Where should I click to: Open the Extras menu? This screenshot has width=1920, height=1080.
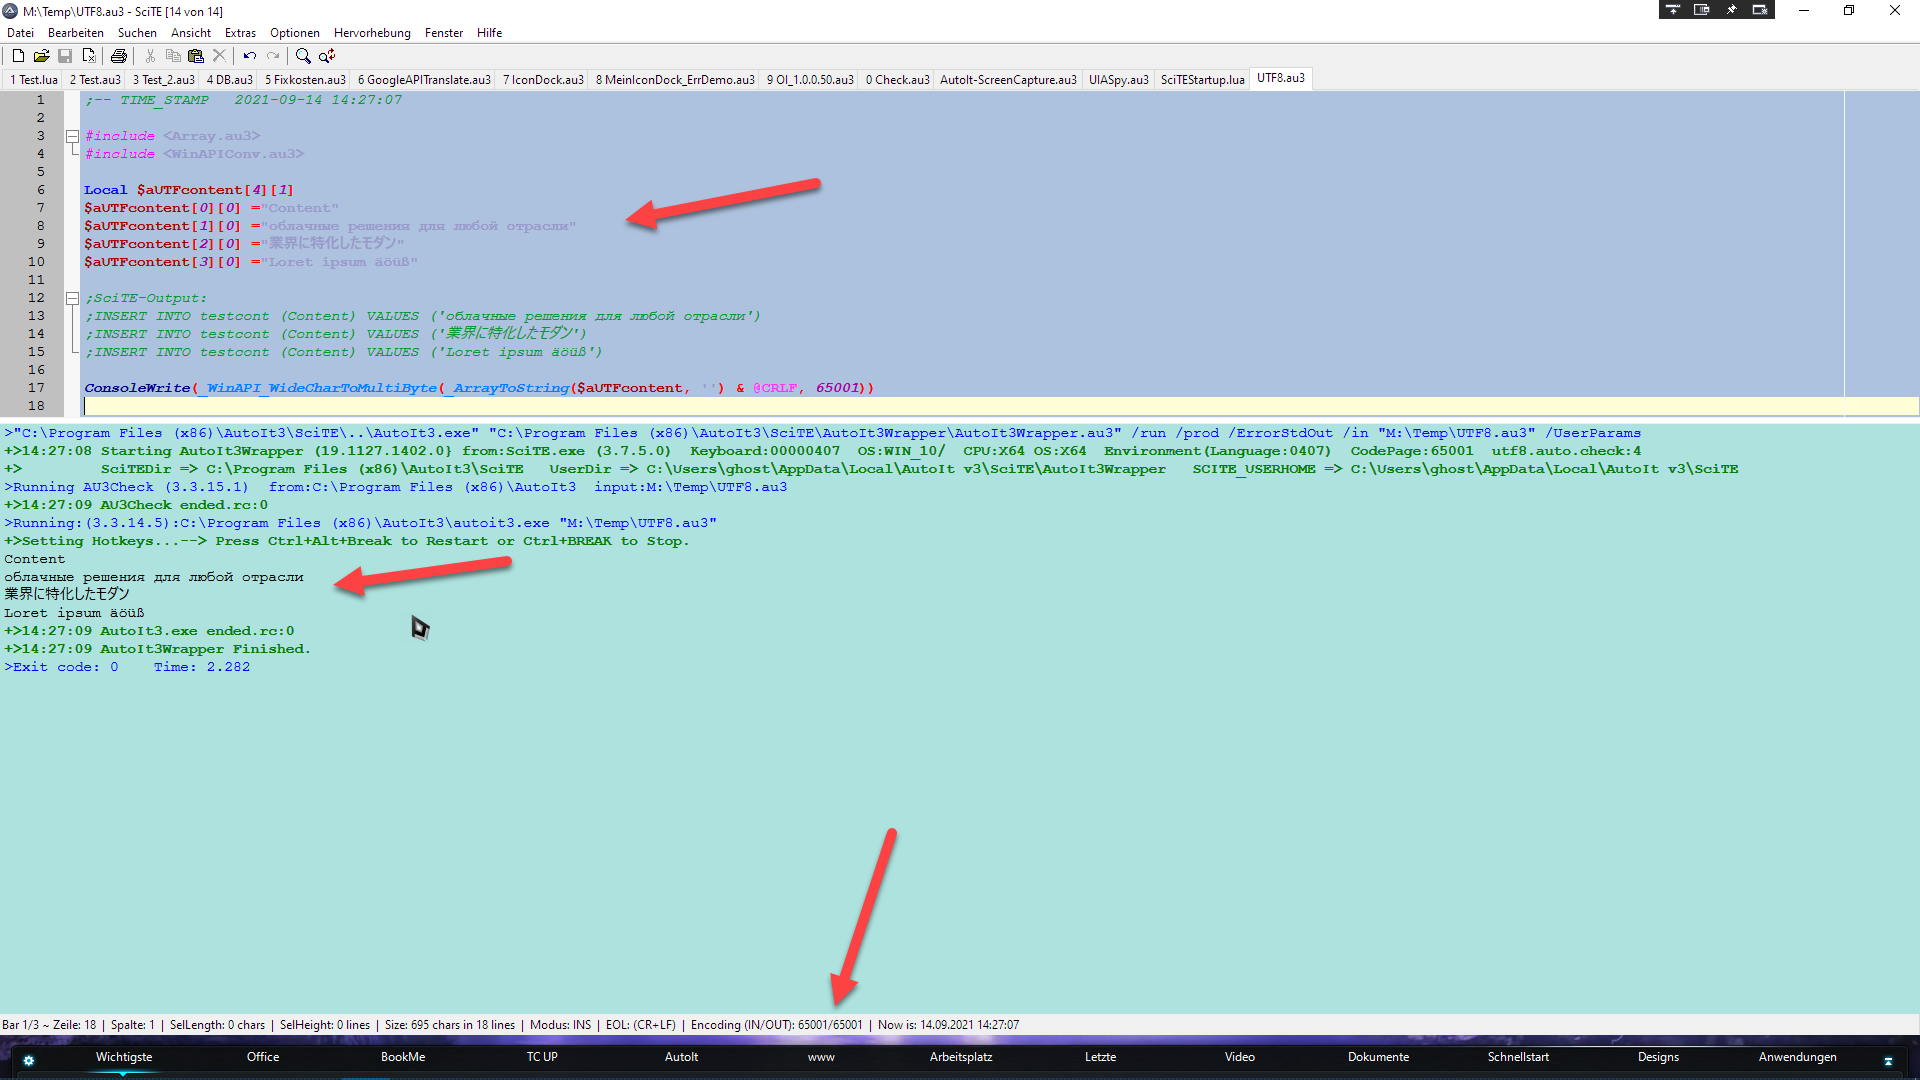240,33
